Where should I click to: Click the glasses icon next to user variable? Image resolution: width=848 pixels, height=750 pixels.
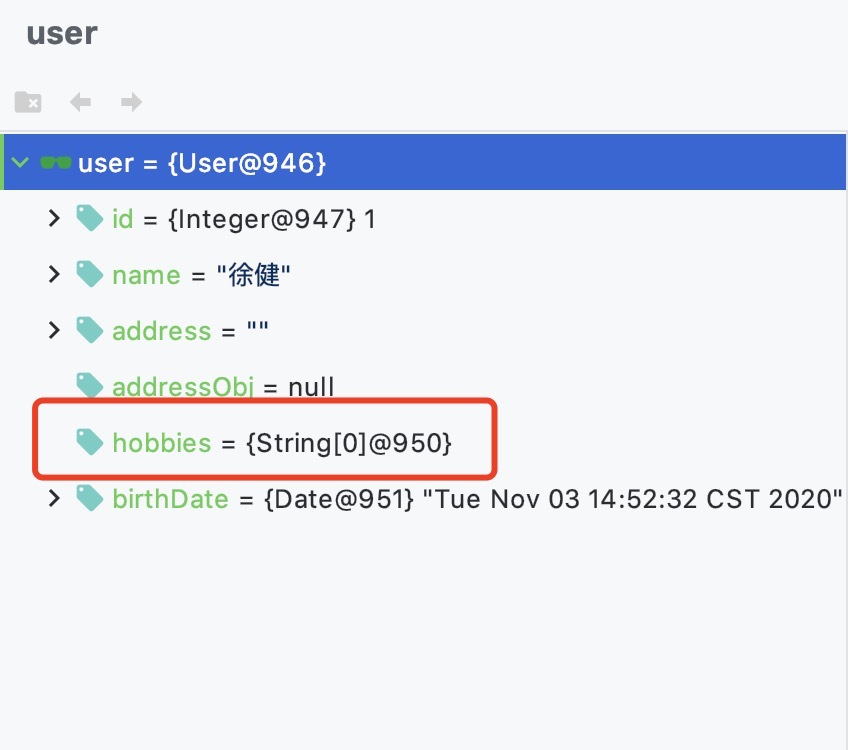point(55,162)
